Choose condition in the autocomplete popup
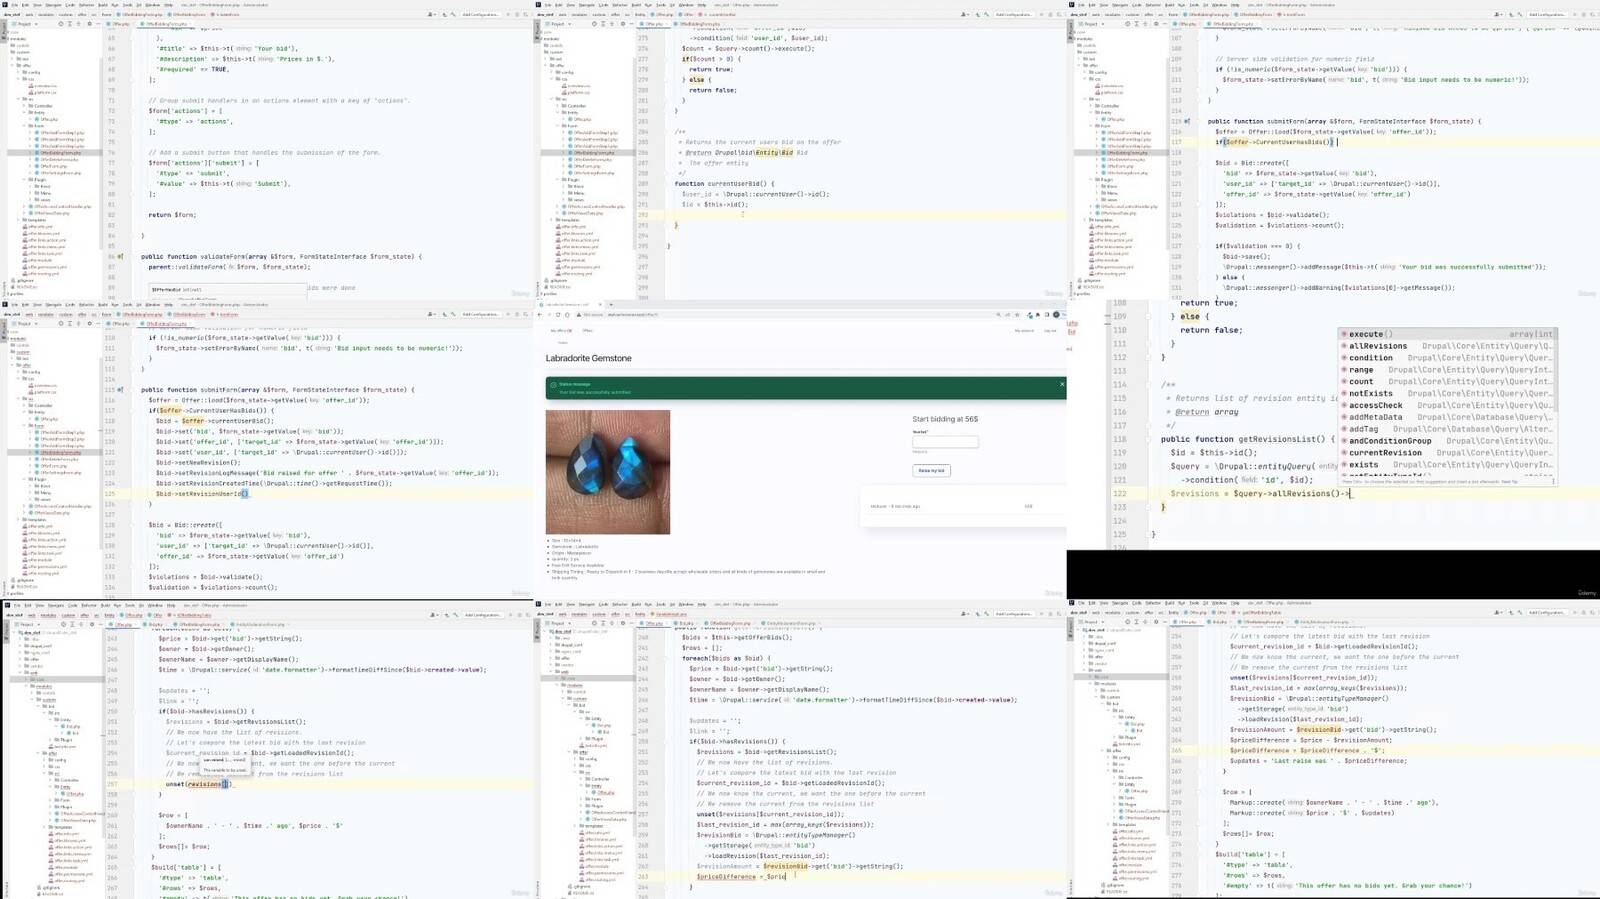 [x=1447, y=358]
